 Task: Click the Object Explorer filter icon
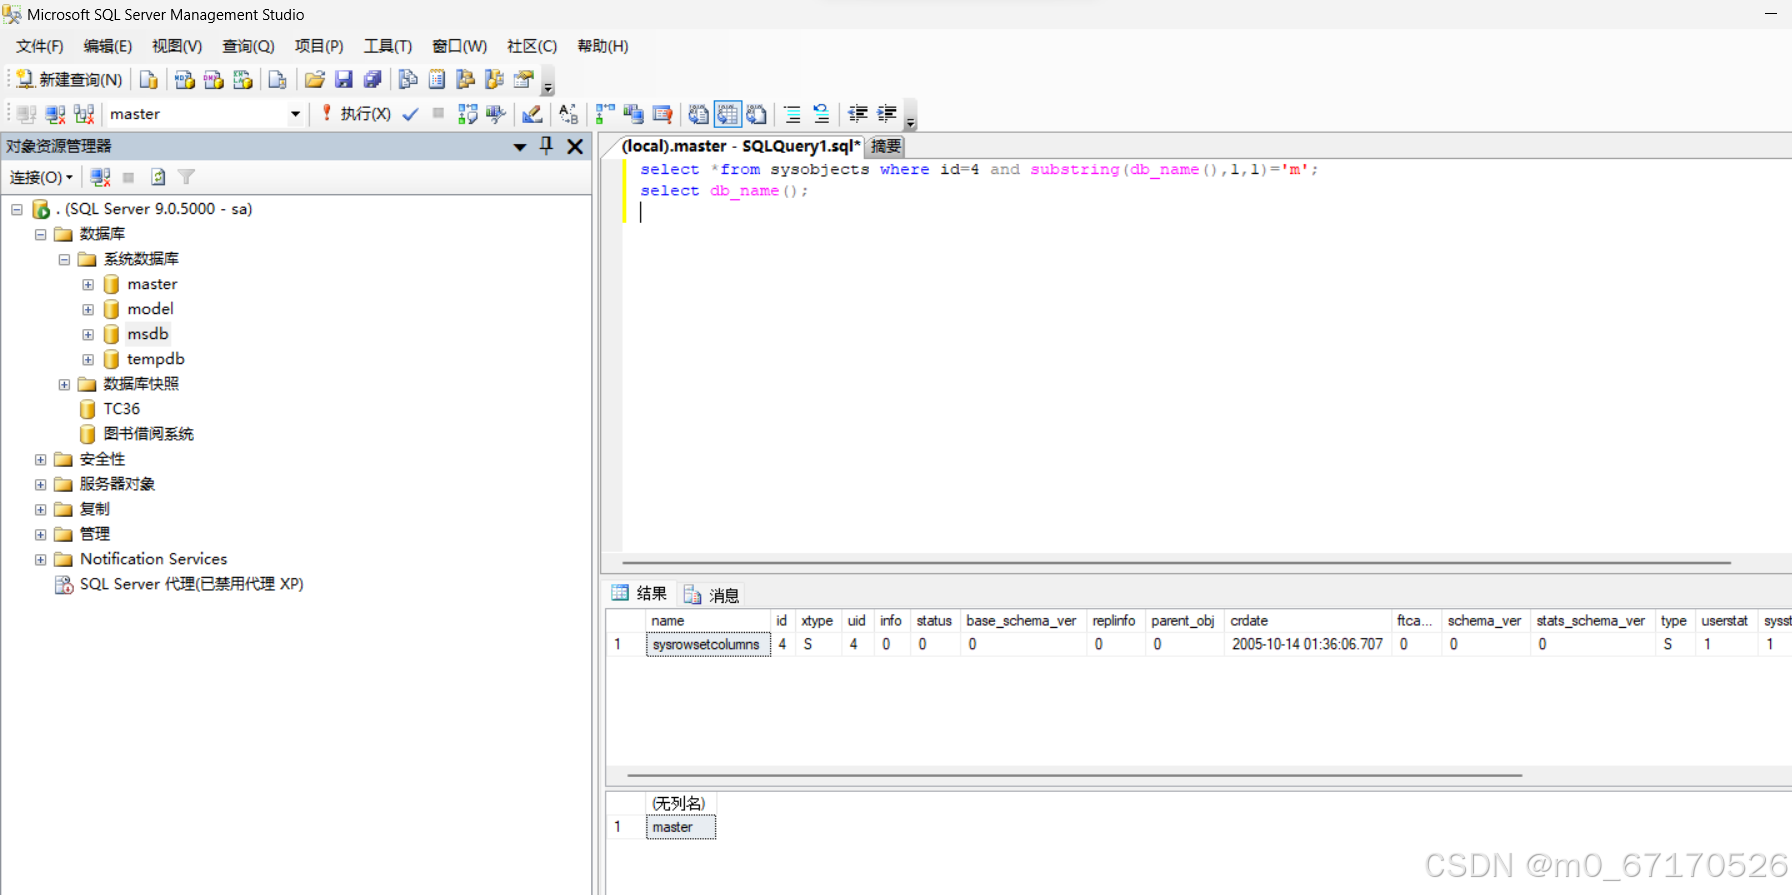tap(186, 177)
